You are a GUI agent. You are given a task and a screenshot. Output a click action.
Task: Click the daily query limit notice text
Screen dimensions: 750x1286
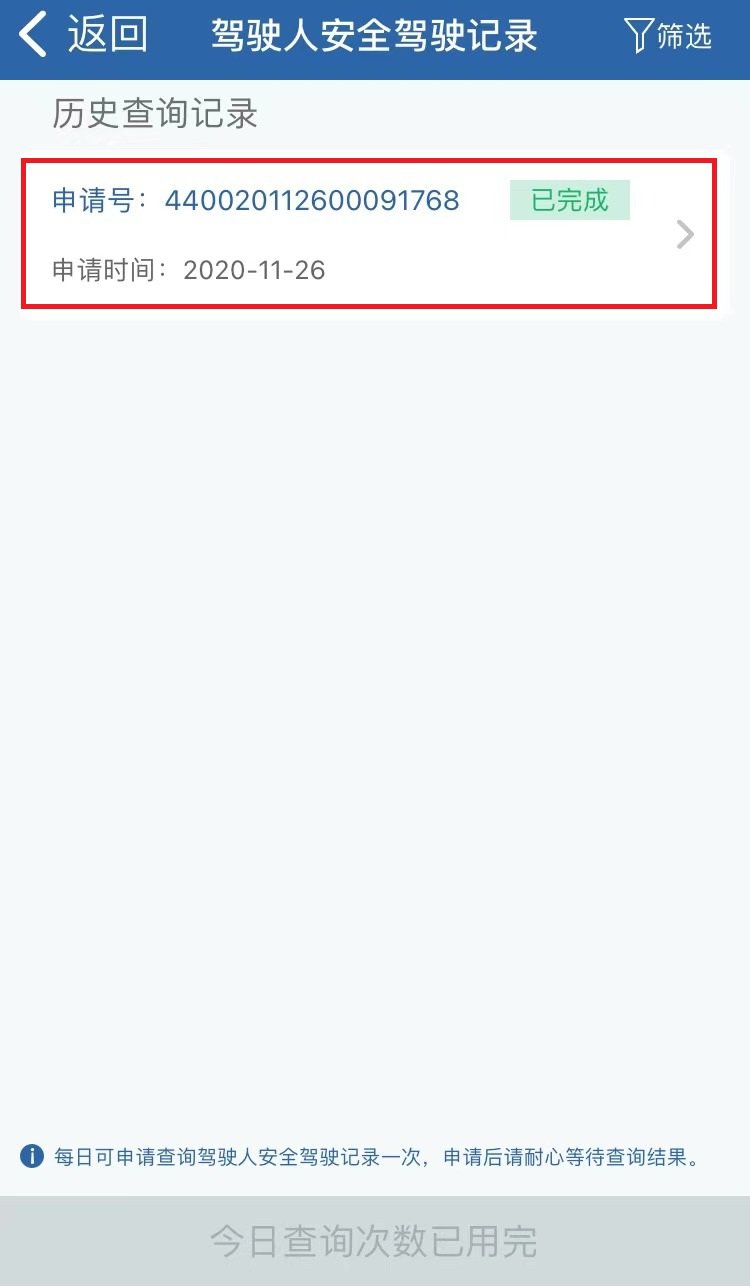376,1157
